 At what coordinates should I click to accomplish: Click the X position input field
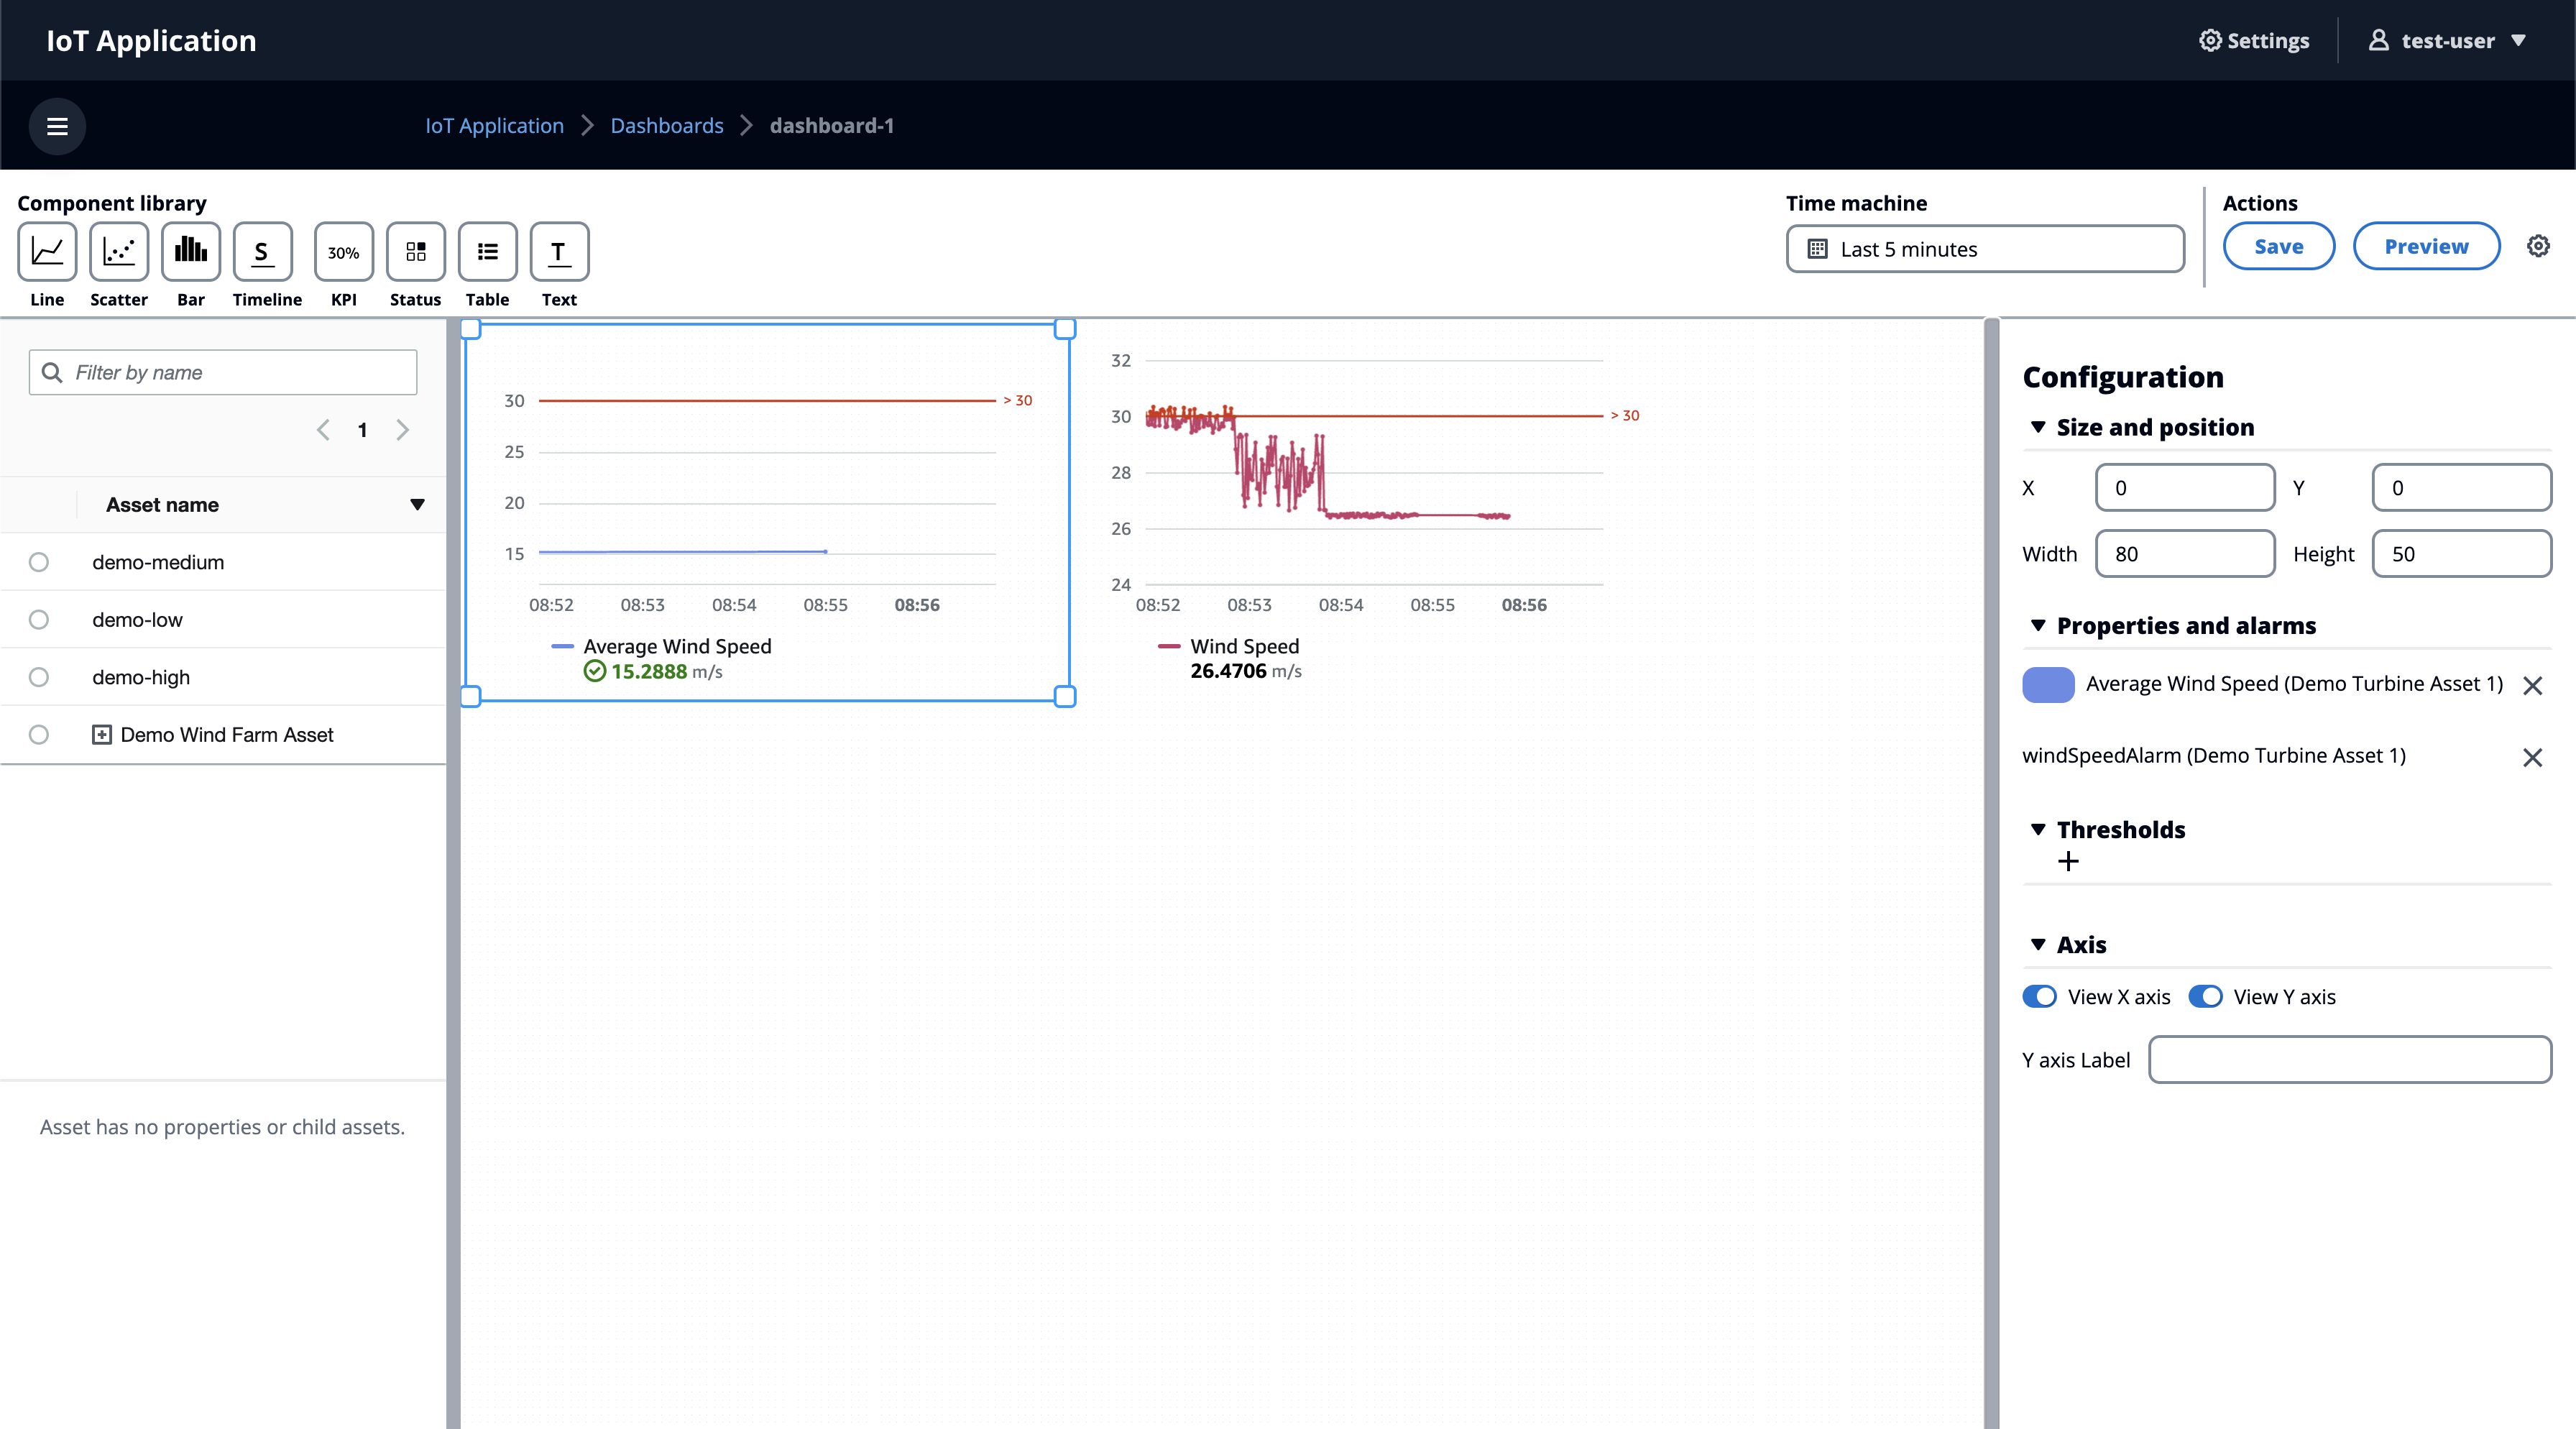pyautogui.click(x=2185, y=488)
